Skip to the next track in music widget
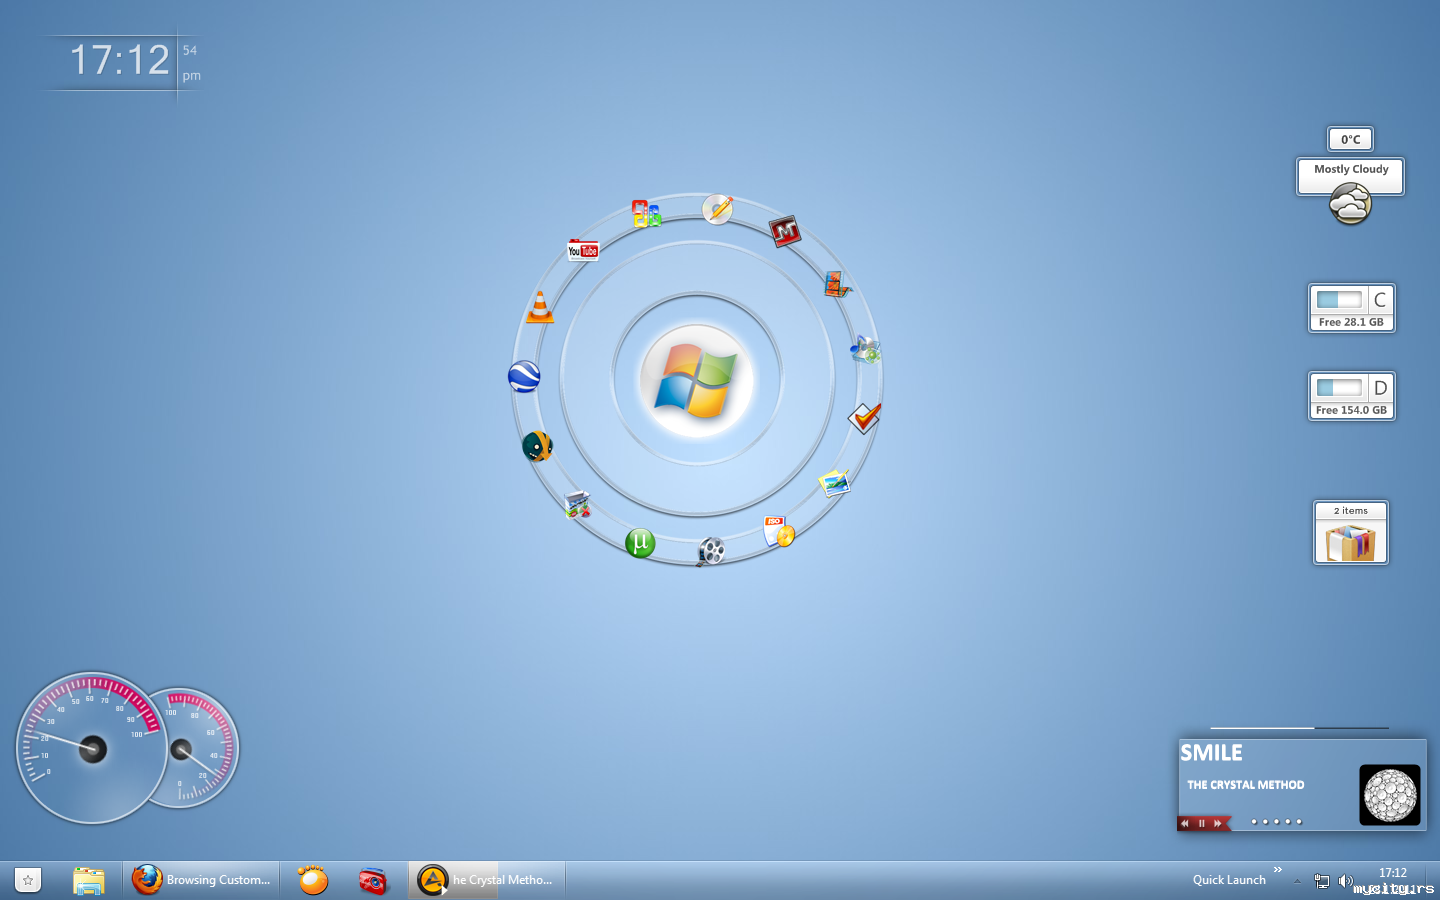The width and height of the screenshot is (1440, 900). coord(1217,823)
